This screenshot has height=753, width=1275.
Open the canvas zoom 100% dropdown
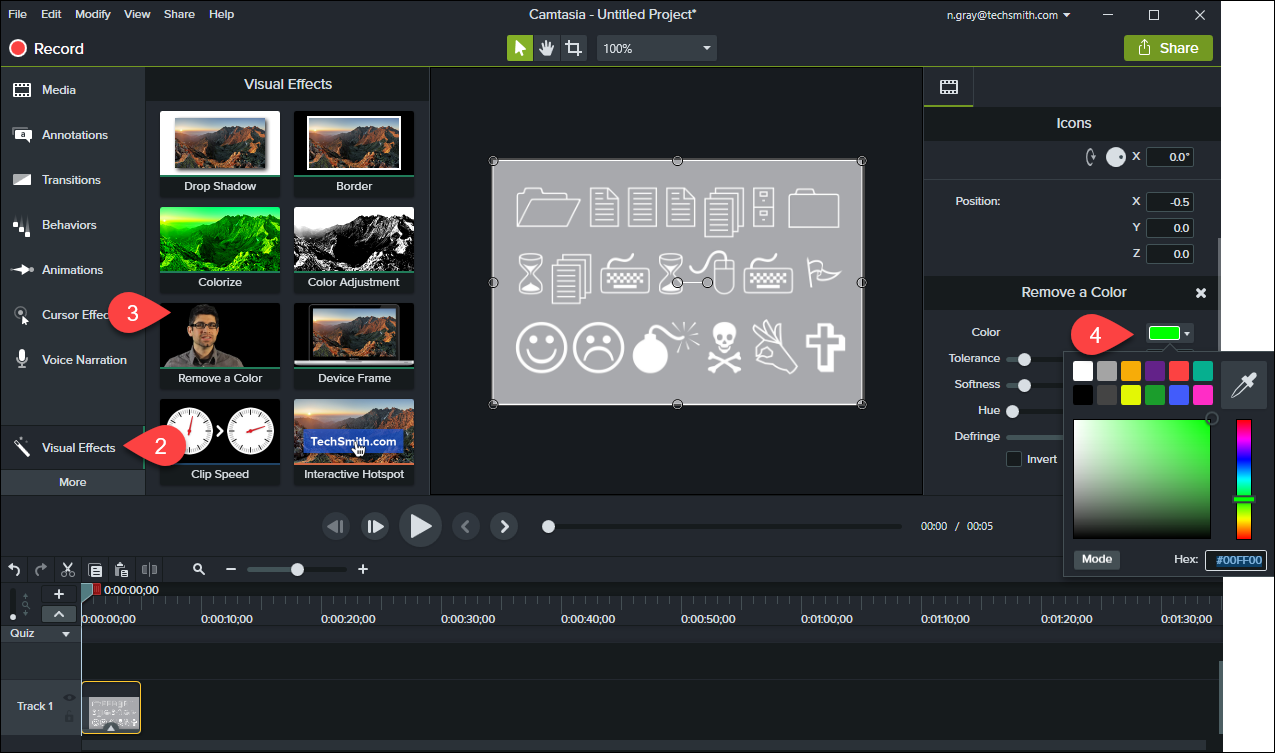coord(656,48)
